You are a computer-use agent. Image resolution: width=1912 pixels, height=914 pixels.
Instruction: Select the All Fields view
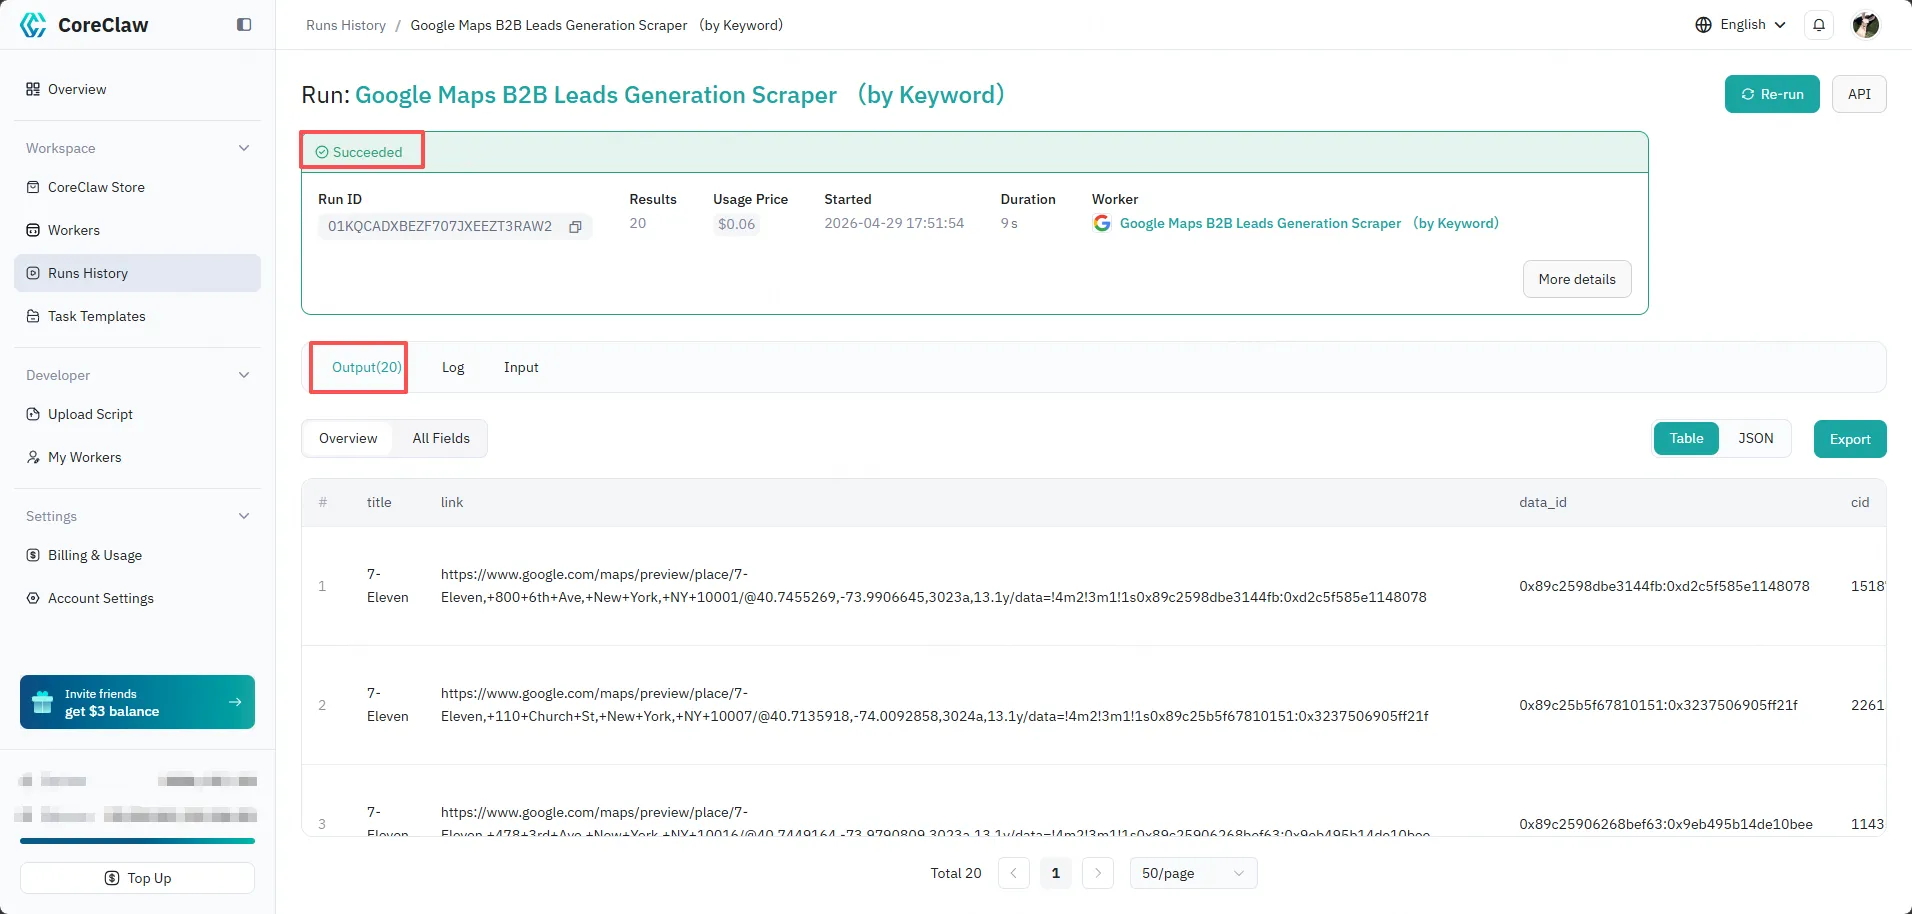441,438
